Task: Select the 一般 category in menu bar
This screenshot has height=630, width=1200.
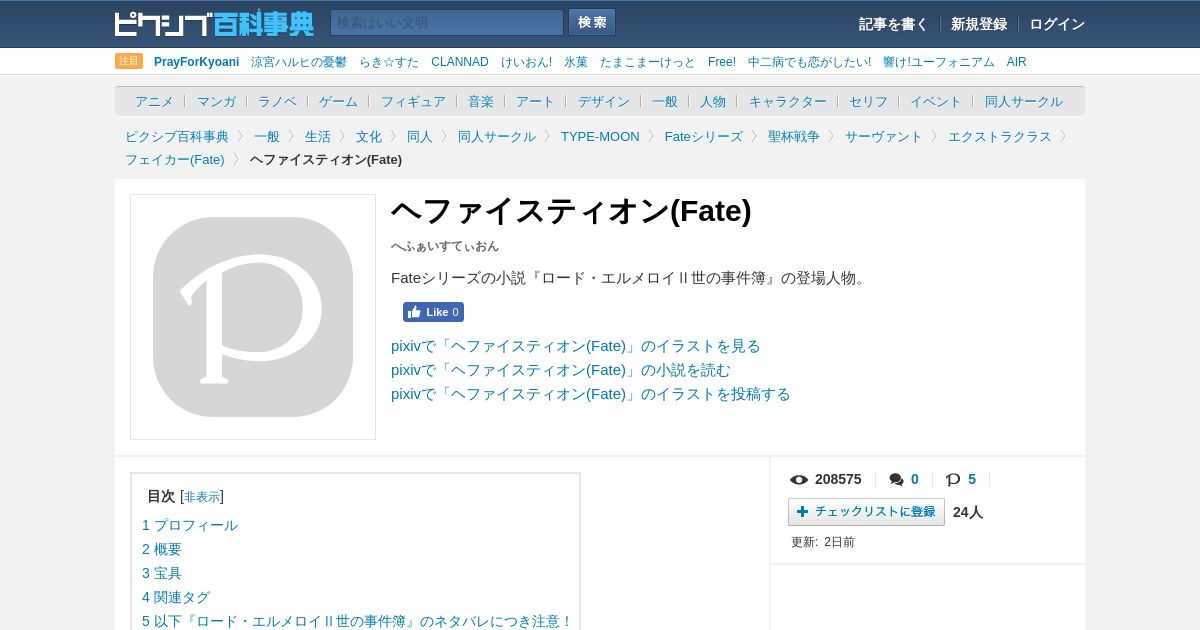Action: tap(665, 101)
